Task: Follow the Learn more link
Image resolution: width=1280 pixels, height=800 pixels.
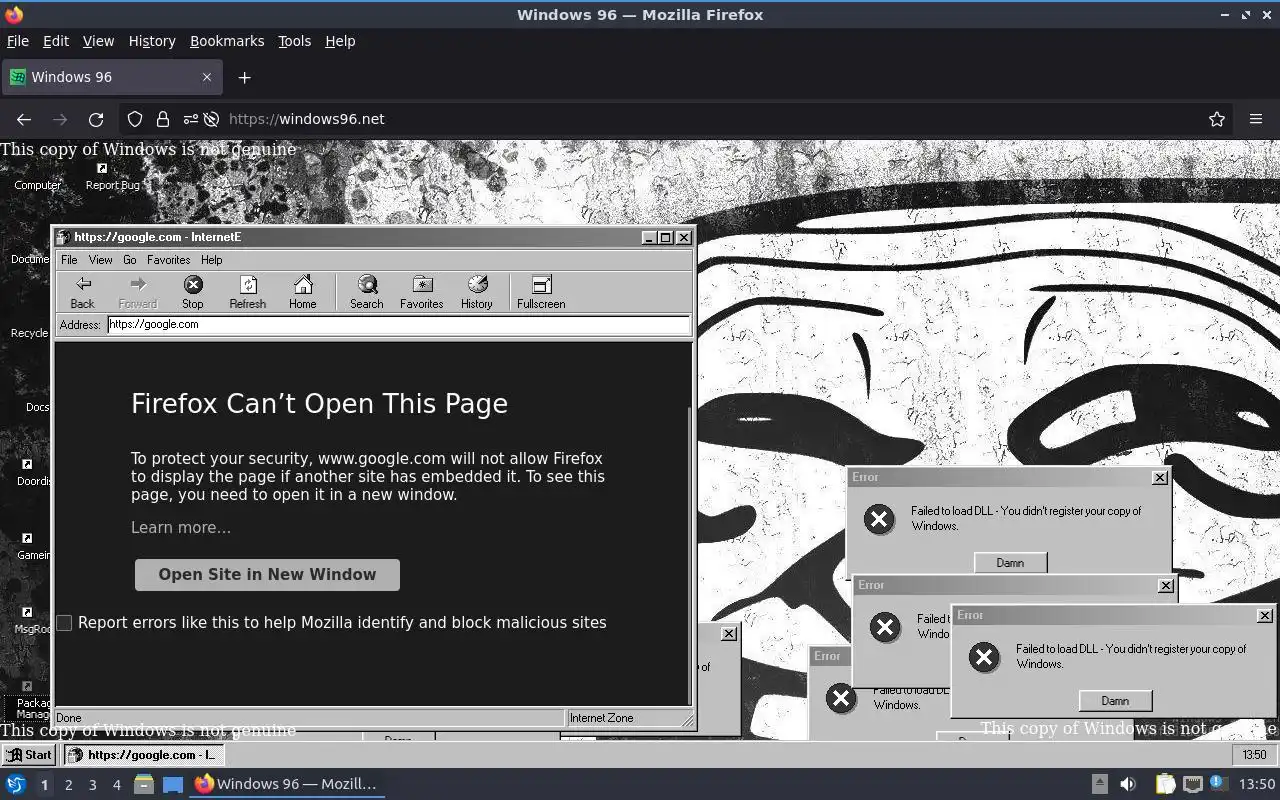Action: pyautogui.click(x=181, y=528)
